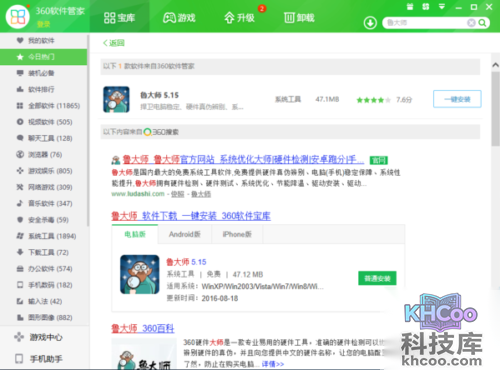The image size is (500, 370).
Task: Open 手机助手 at sidebar bottom
Action: 38,359
